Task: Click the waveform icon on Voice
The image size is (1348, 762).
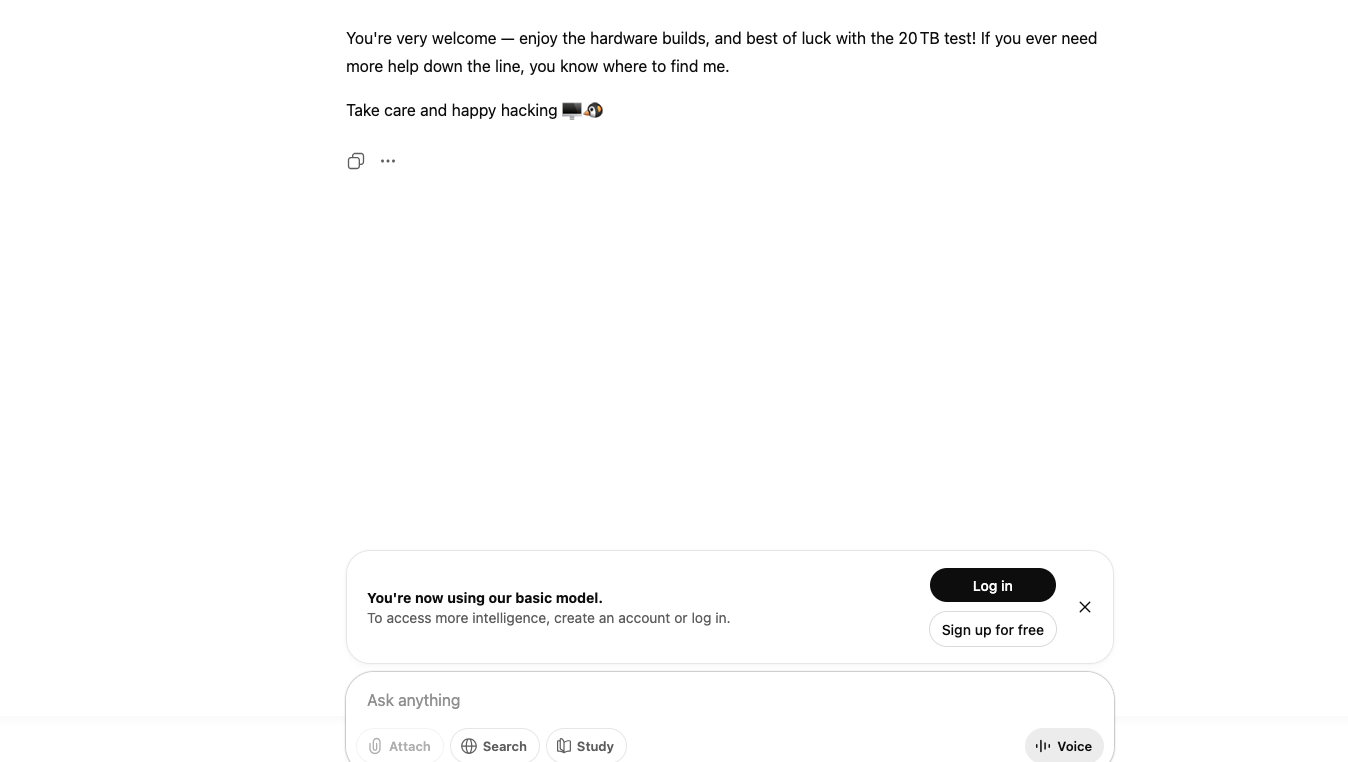Action: point(1043,746)
